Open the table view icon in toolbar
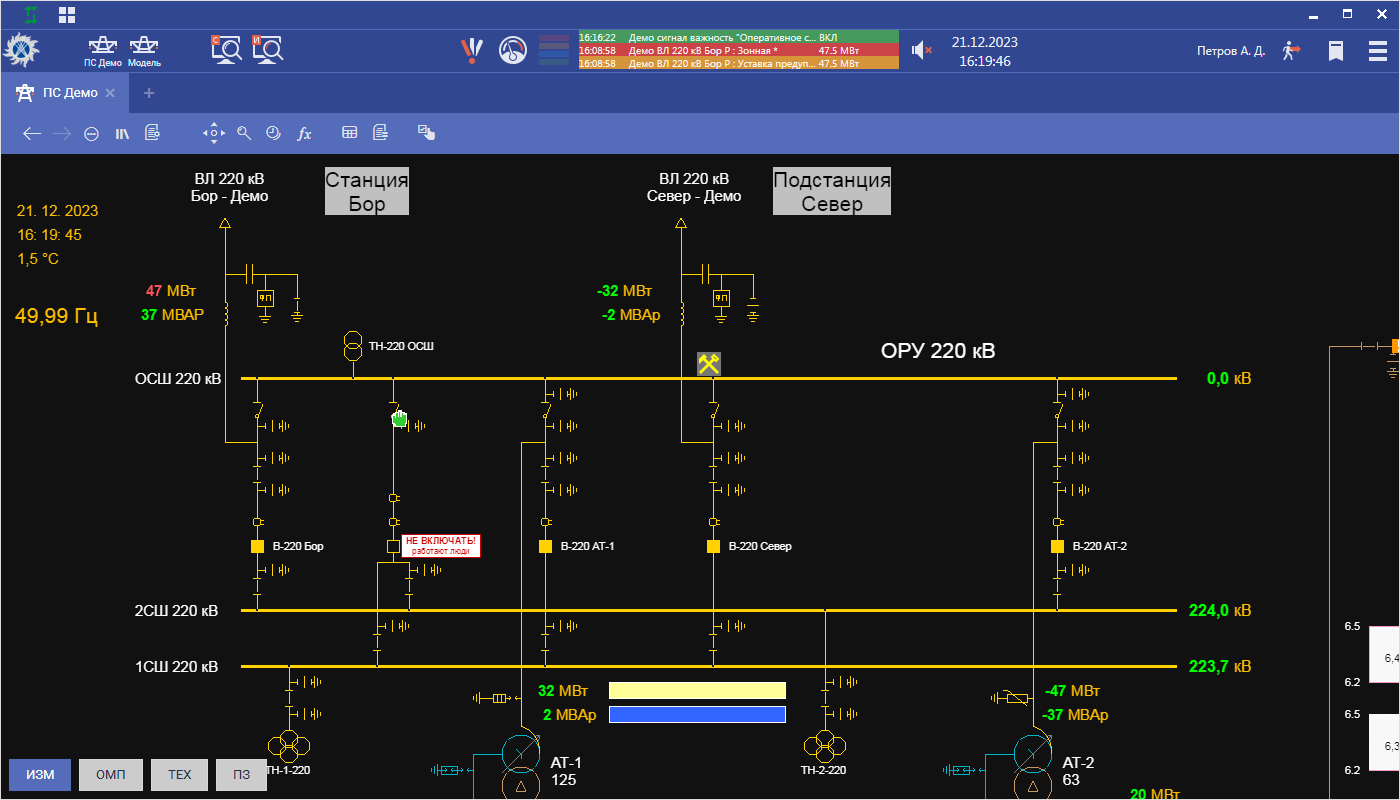 (350, 133)
